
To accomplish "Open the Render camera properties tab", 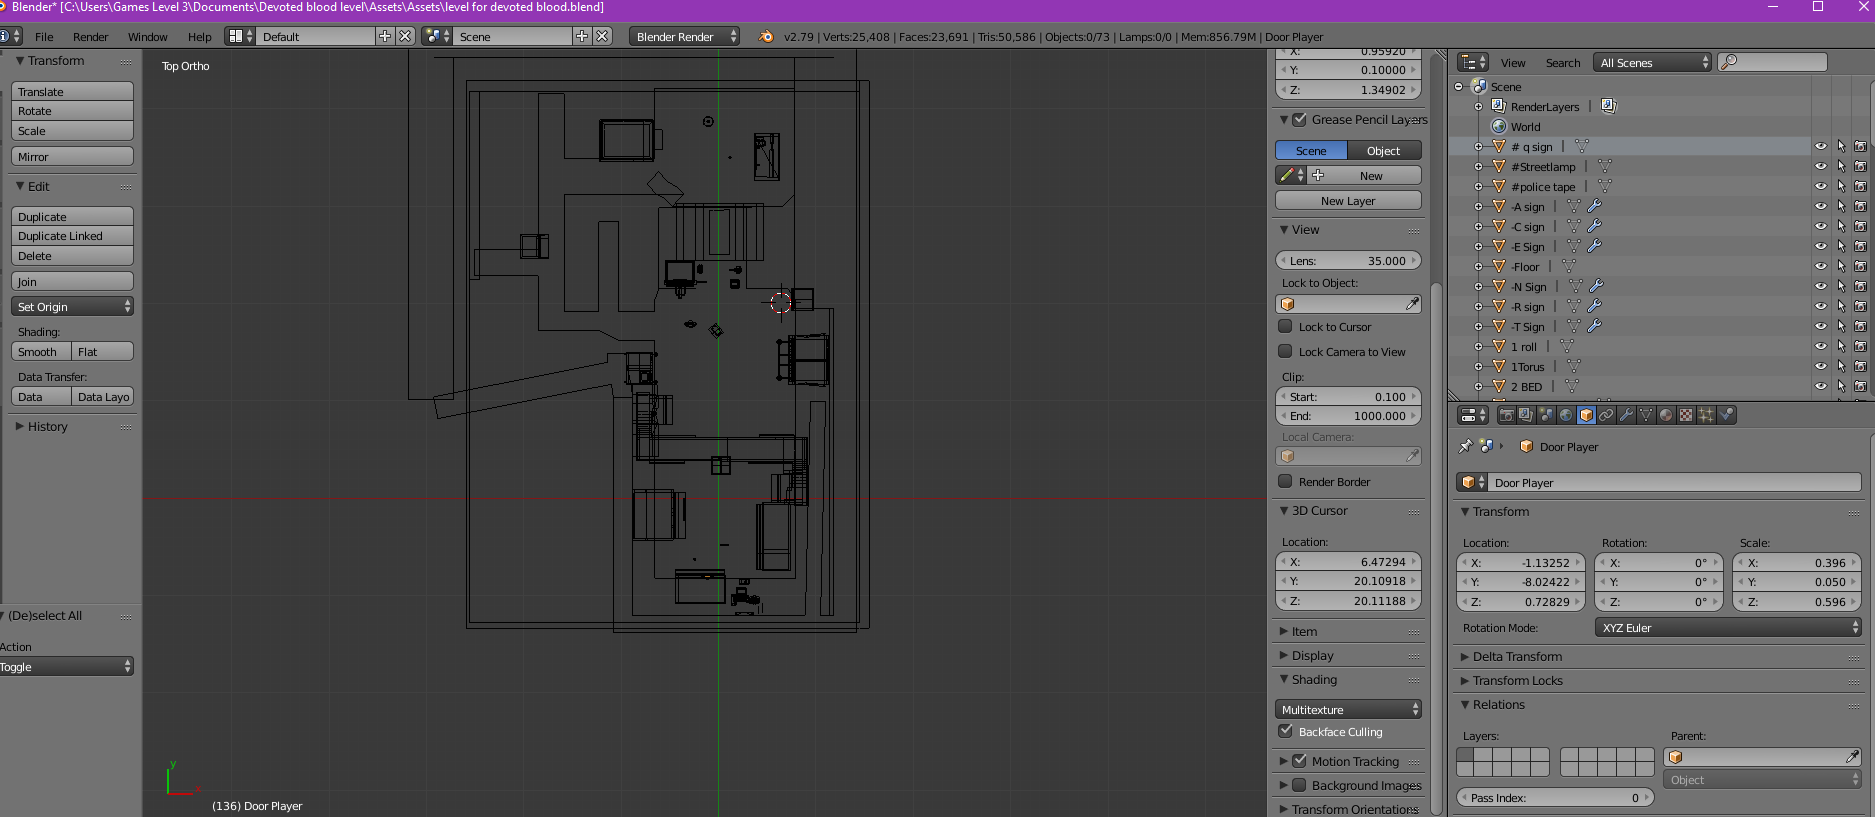I will click(1506, 415).
